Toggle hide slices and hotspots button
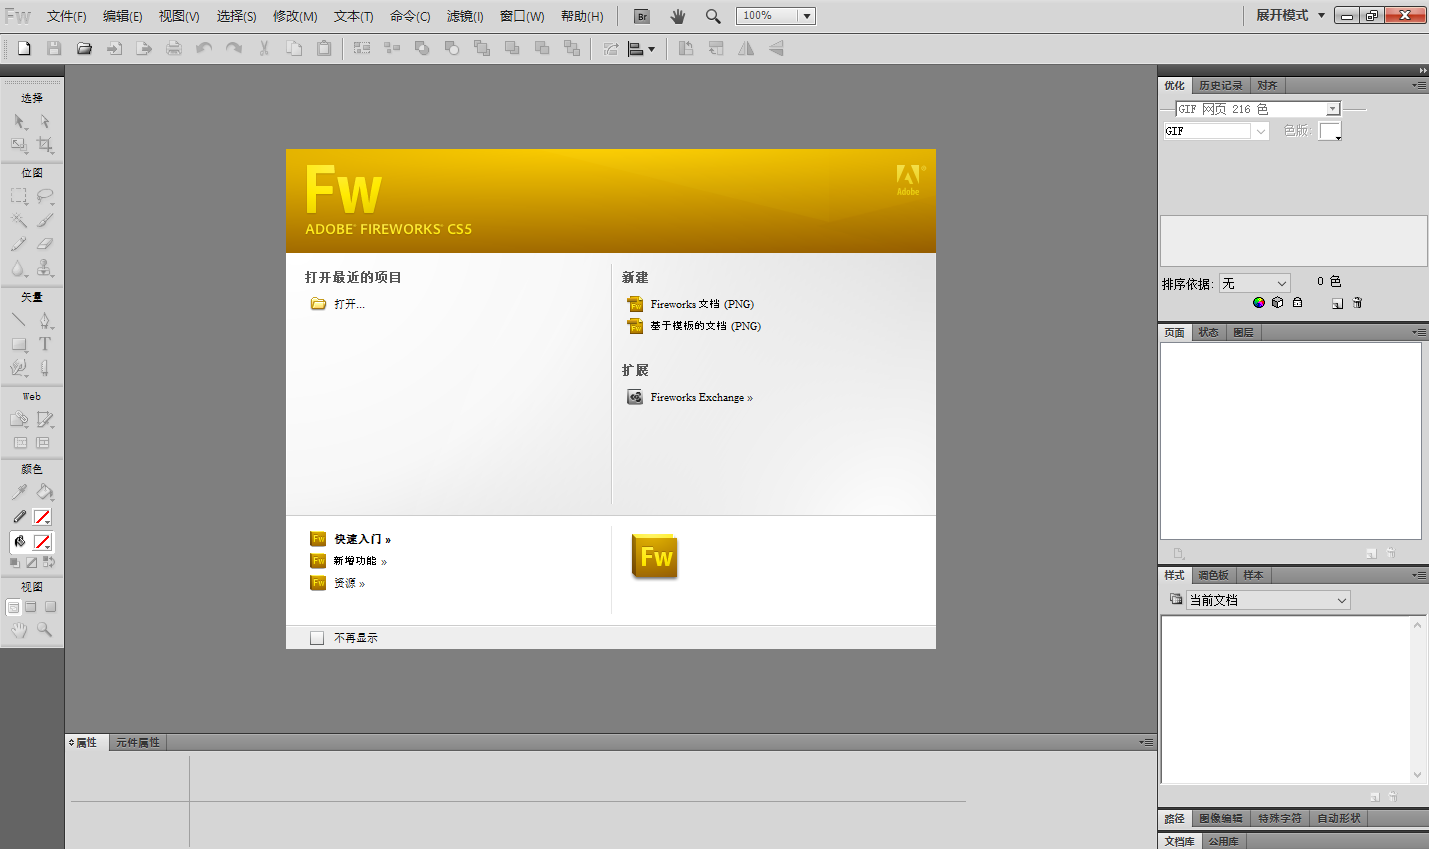This screenshot has width=1429, height=849. (20, 443)
